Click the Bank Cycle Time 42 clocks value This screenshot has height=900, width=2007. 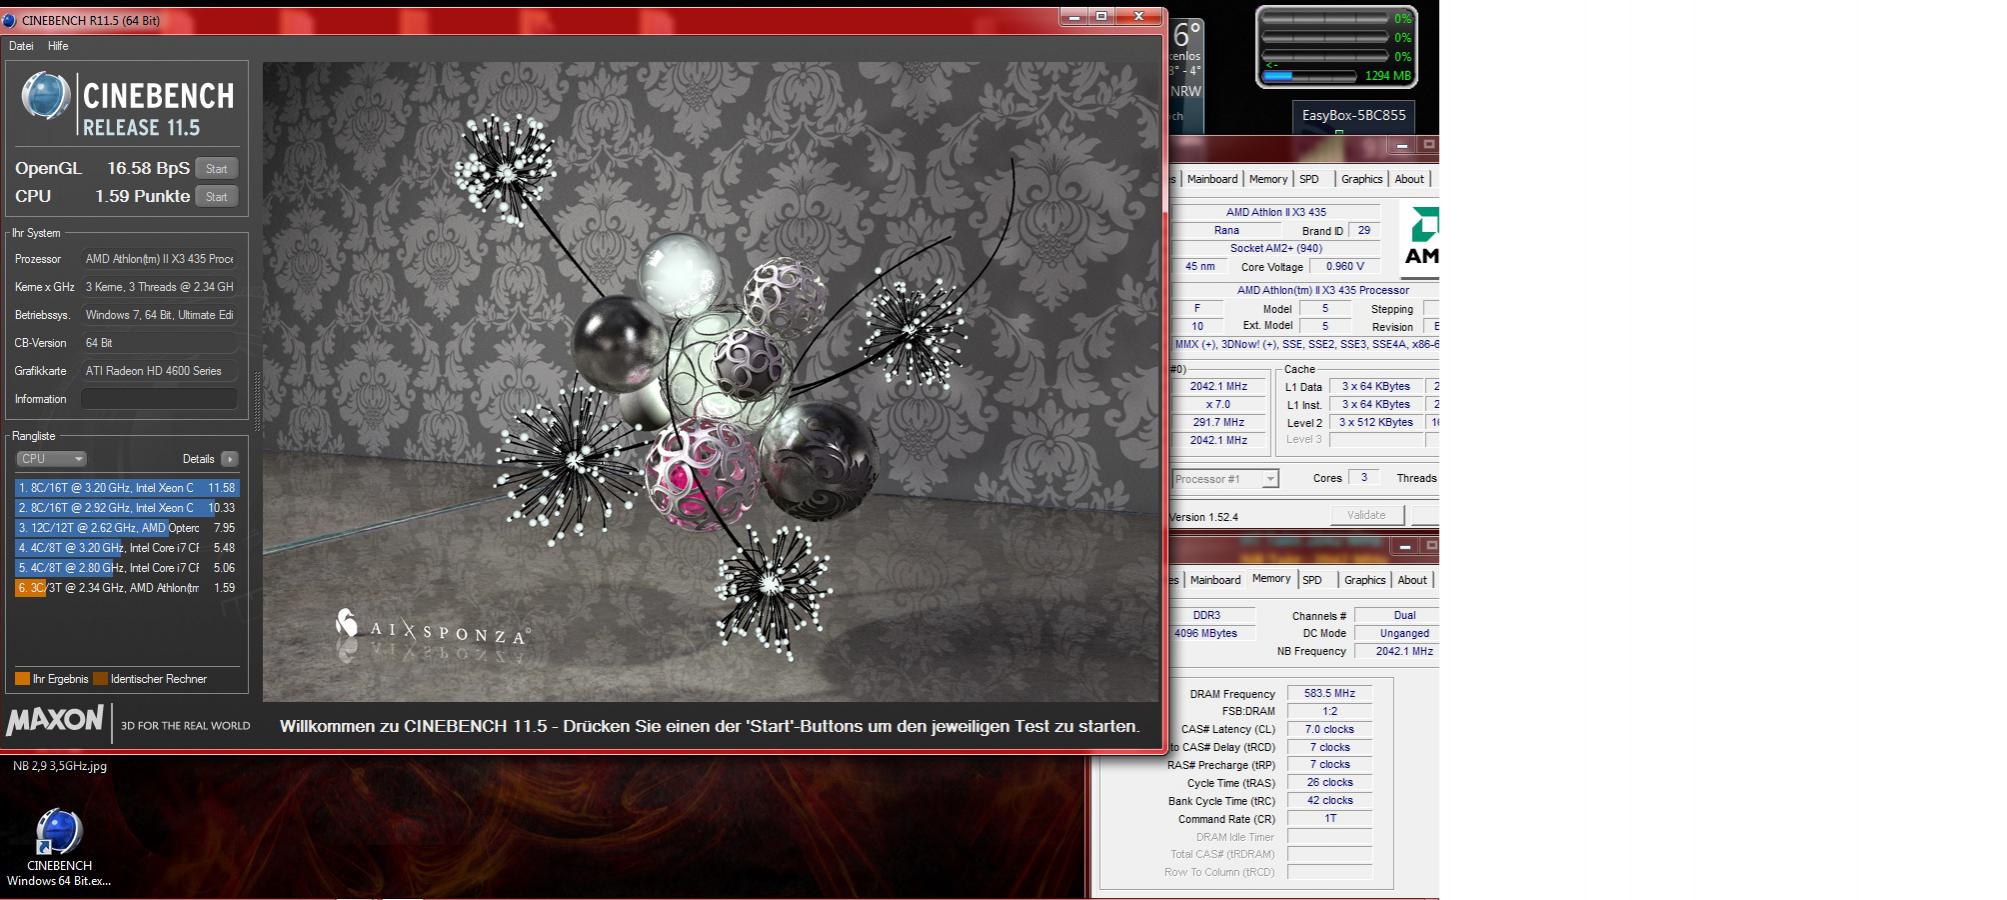click(1329, 800)
